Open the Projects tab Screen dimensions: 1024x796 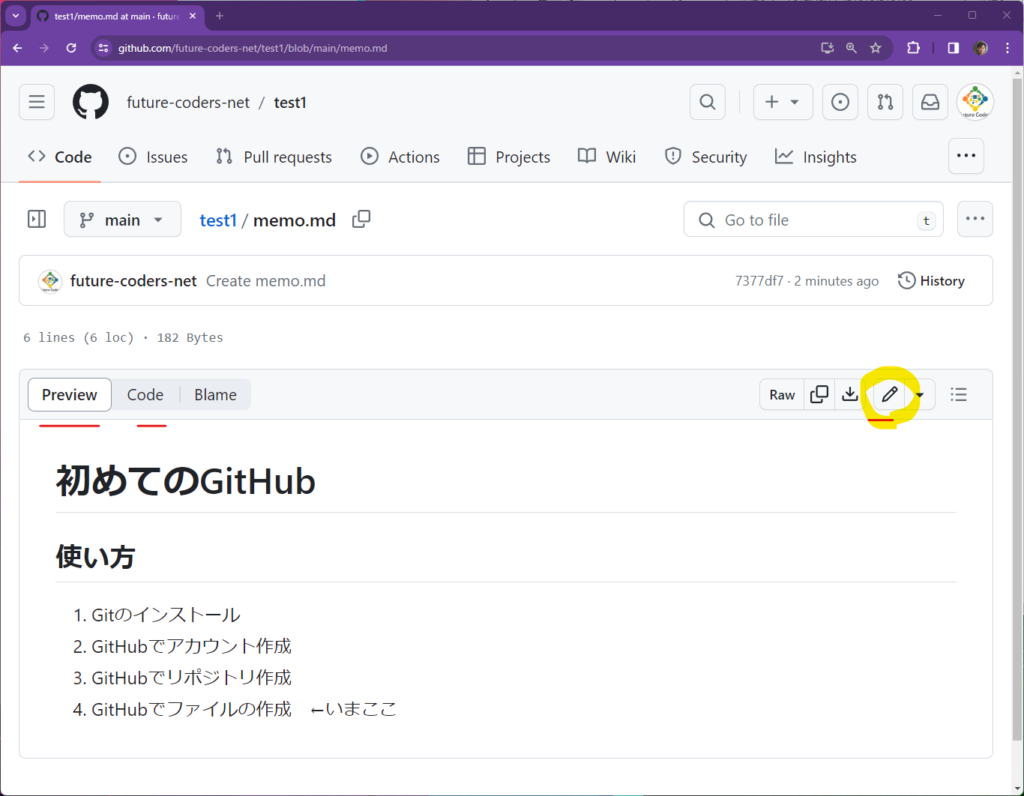pos(509,157)
